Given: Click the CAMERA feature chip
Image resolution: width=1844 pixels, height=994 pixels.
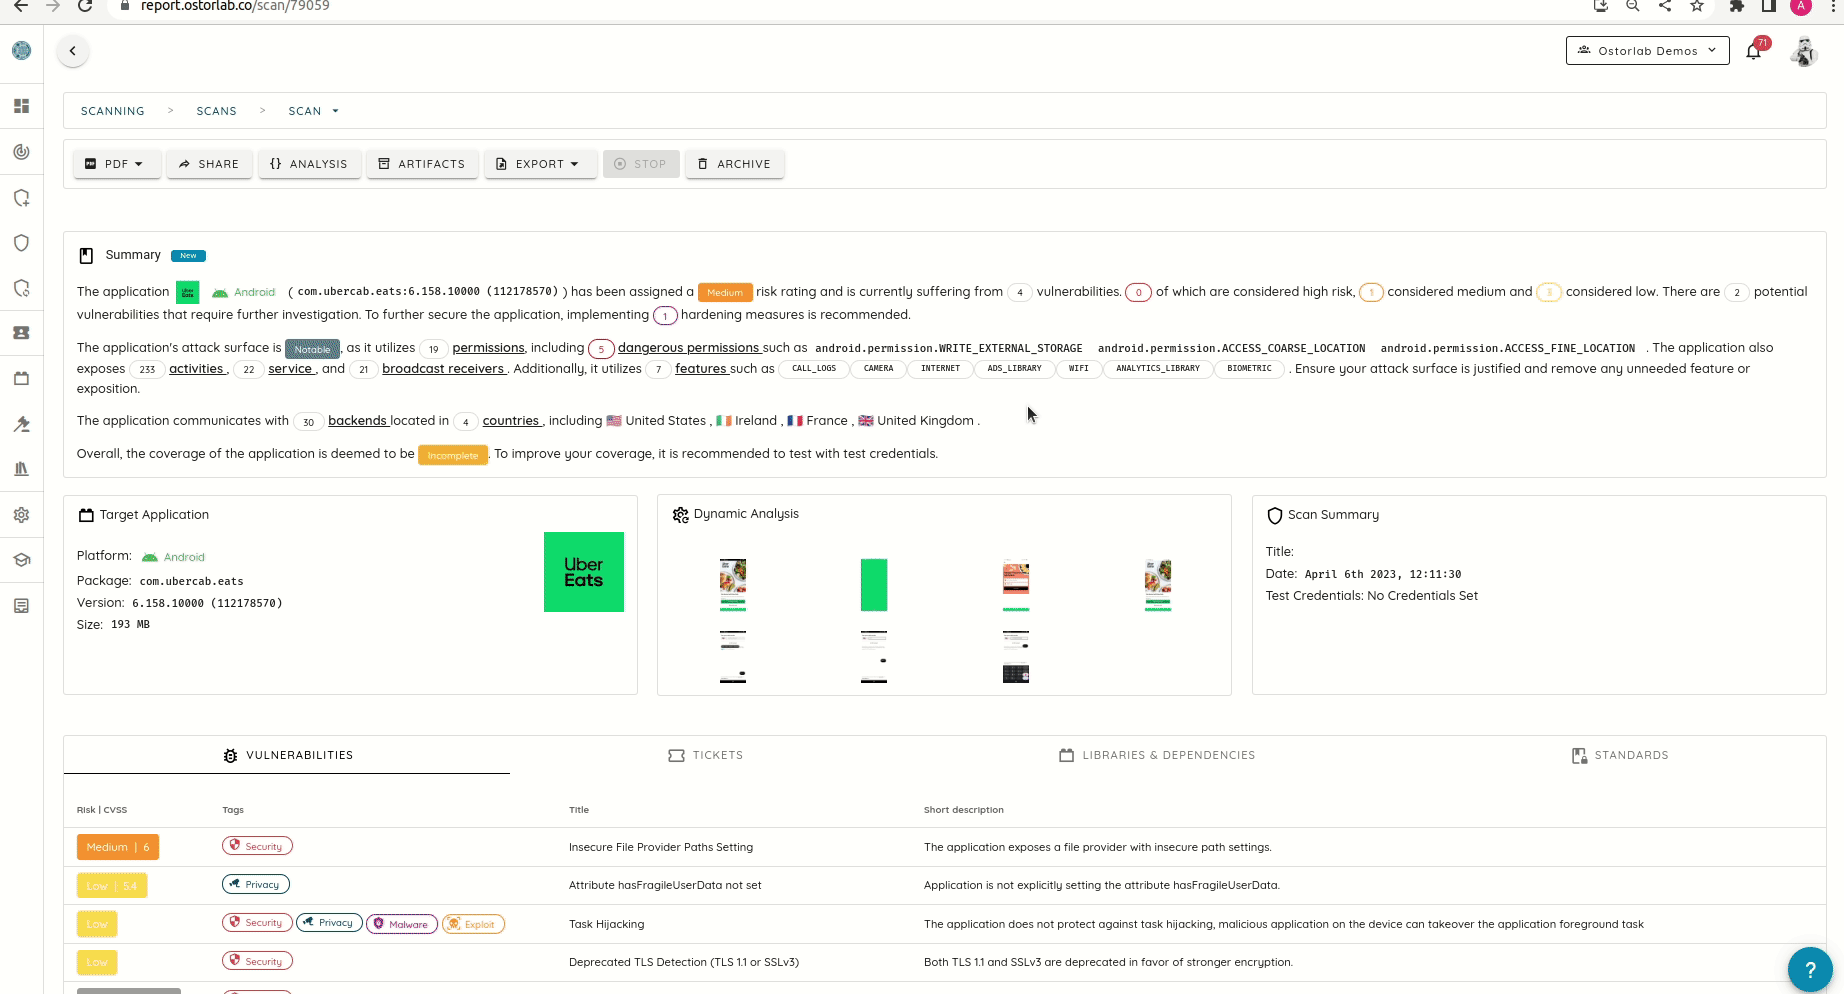Looking at the screenshot, I should click(879, 369).
